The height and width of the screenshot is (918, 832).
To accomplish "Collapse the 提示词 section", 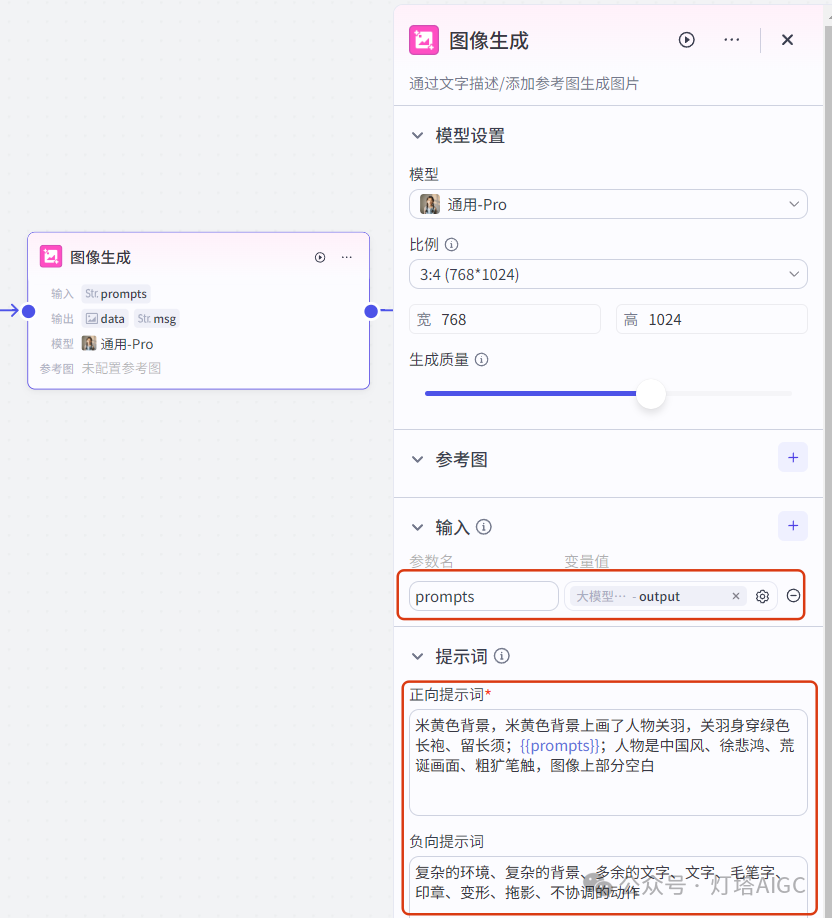I will [417, 656].
